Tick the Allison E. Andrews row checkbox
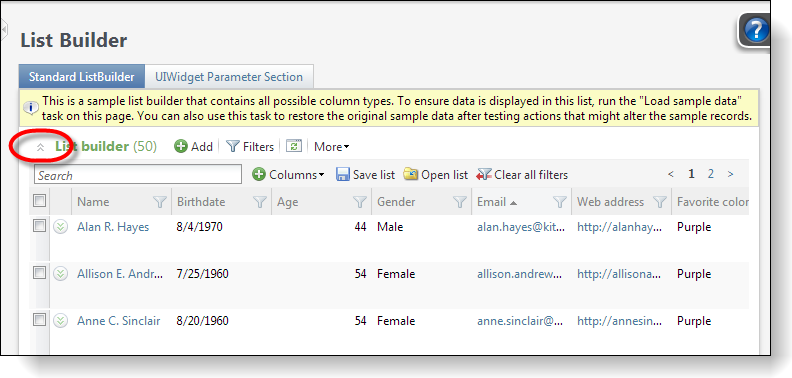Image resolution: width=792 pixels, height=378 pixels. pyautogui.click(x=39, y=273)
